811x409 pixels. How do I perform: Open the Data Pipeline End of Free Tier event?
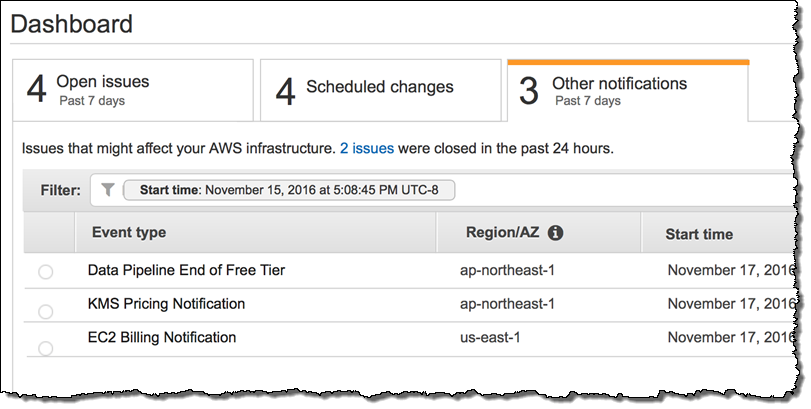pyautogui.click(x=186, y=270)
